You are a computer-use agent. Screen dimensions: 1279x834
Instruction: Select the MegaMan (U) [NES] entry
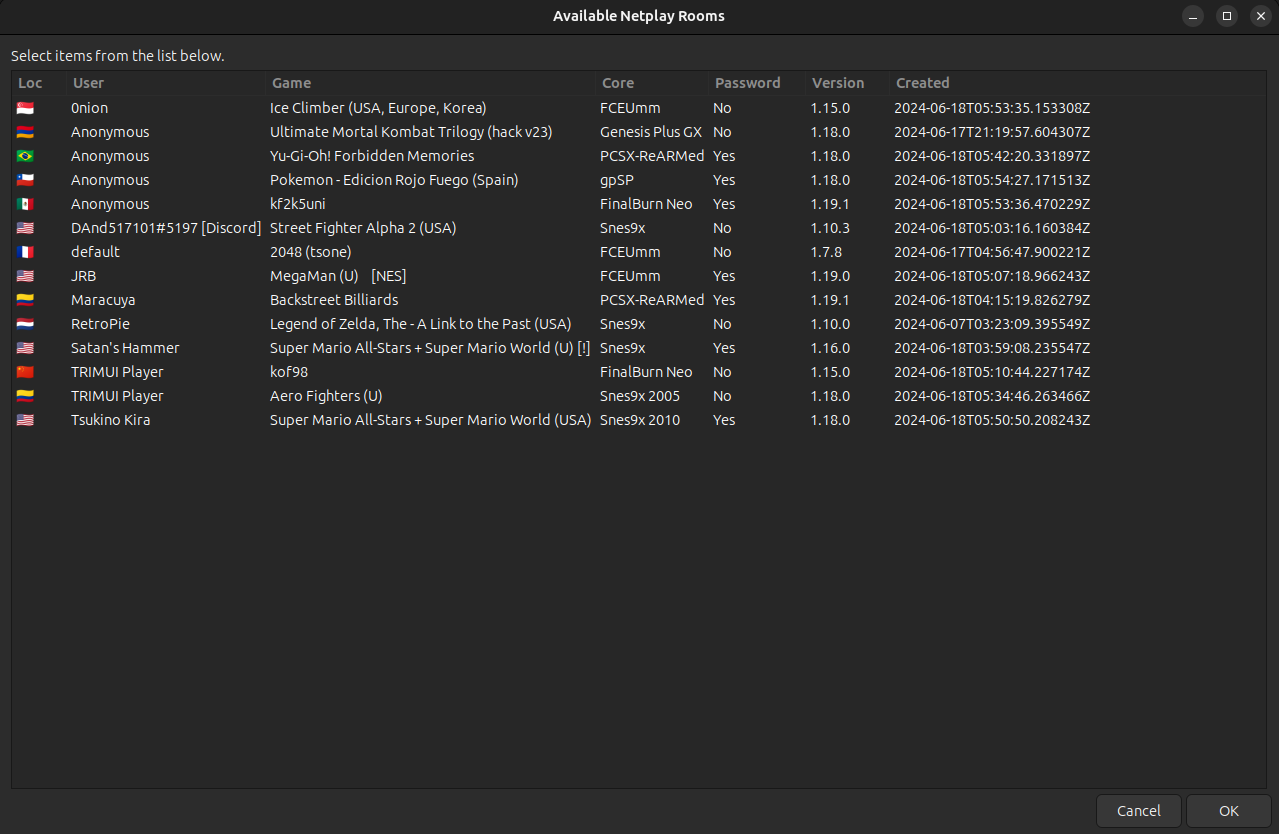pyautogui.click(x=337, y=276)
